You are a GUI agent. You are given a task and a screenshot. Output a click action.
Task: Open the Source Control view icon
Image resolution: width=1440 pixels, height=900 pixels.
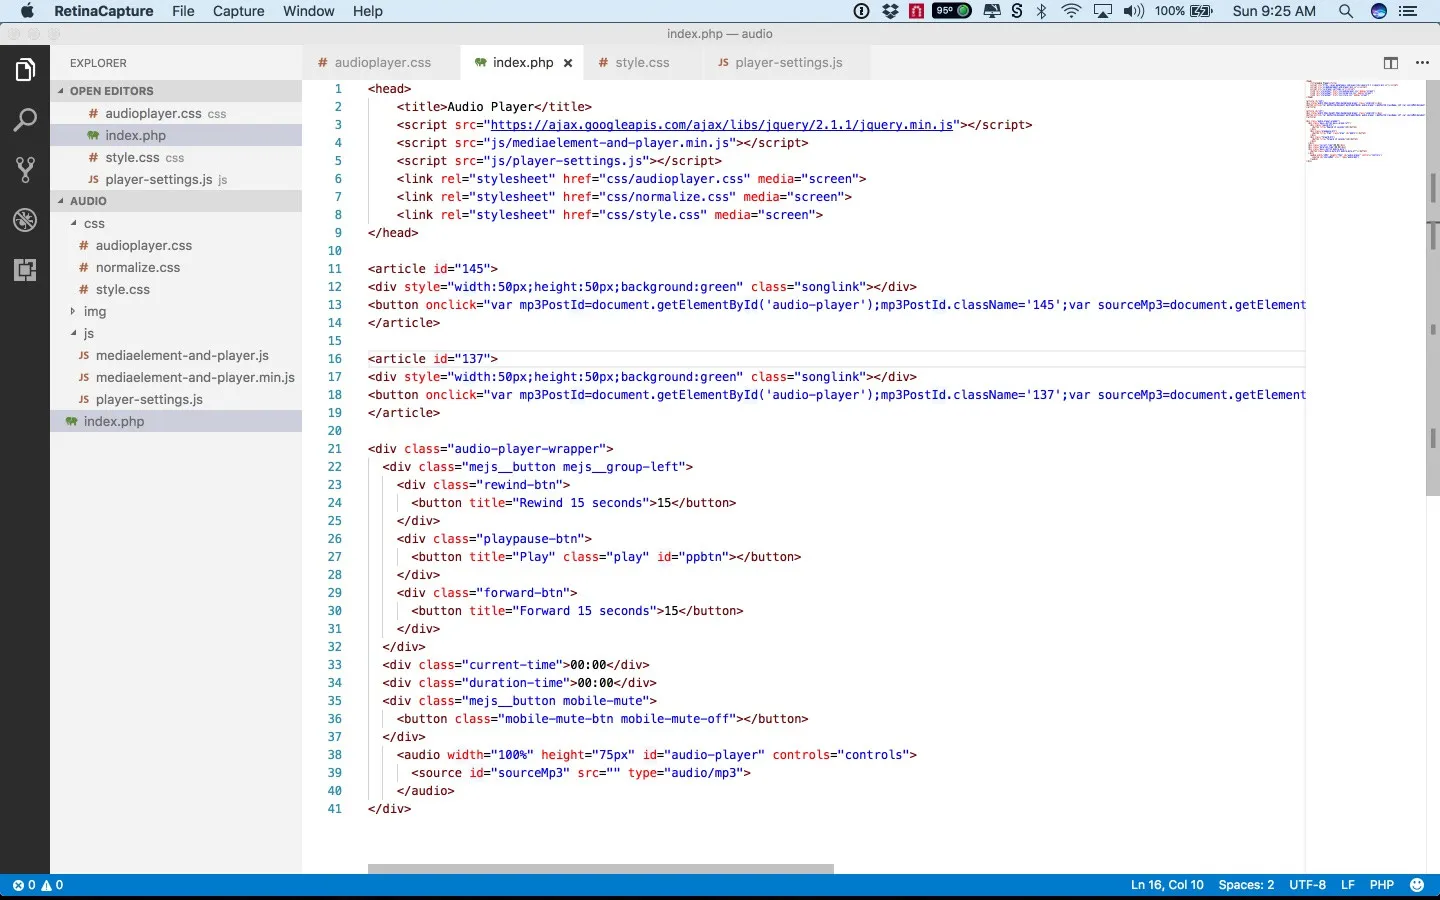[25, 170]
